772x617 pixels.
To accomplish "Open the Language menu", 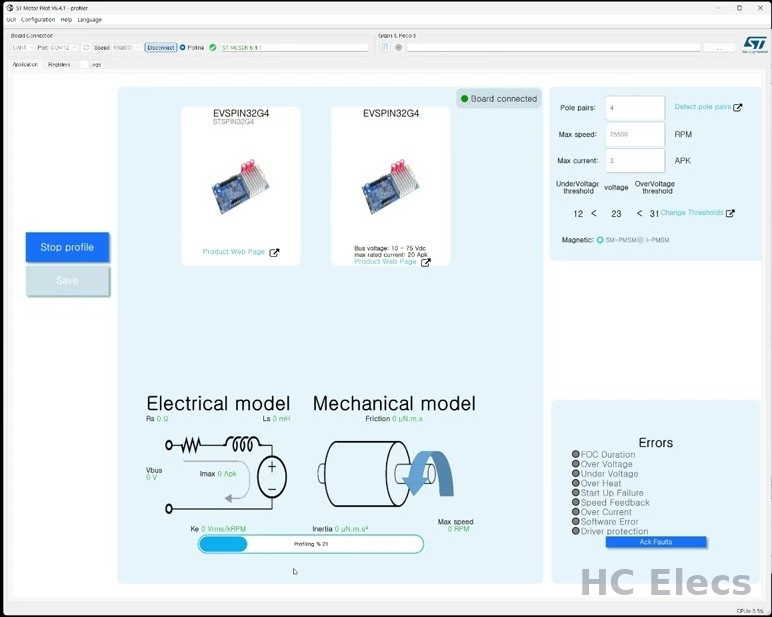I will pyautogui.click(x=89, y=20).
